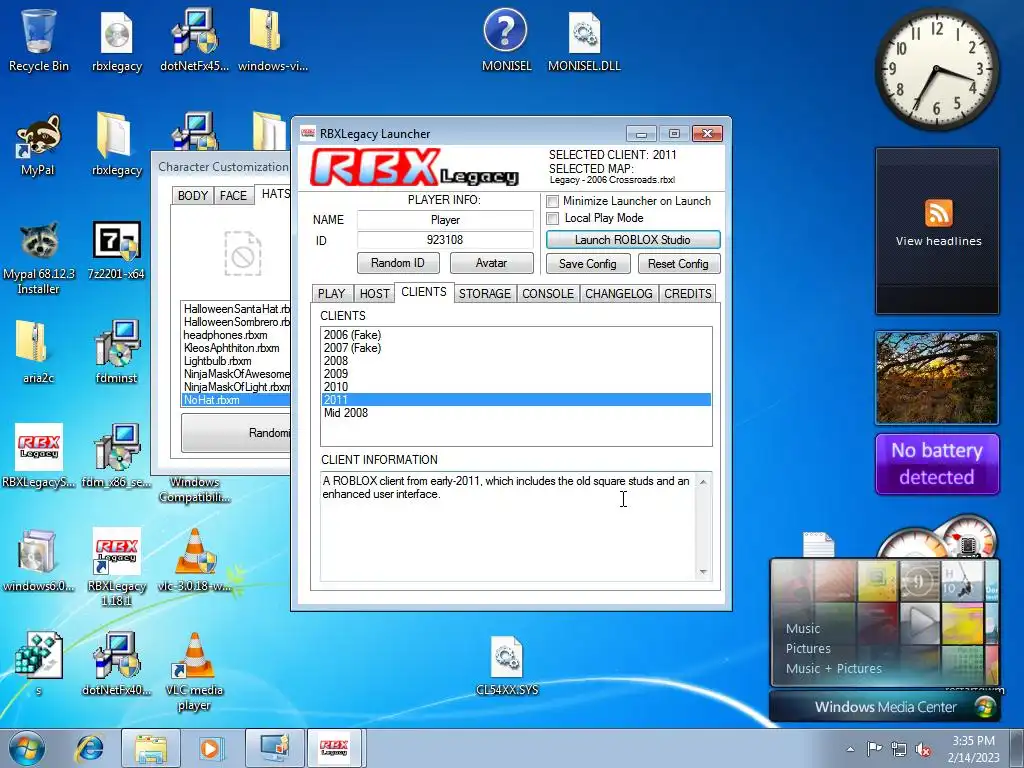Select the 2009 client entry
This screenshot has height=768, width=1024.
(516, 374)
